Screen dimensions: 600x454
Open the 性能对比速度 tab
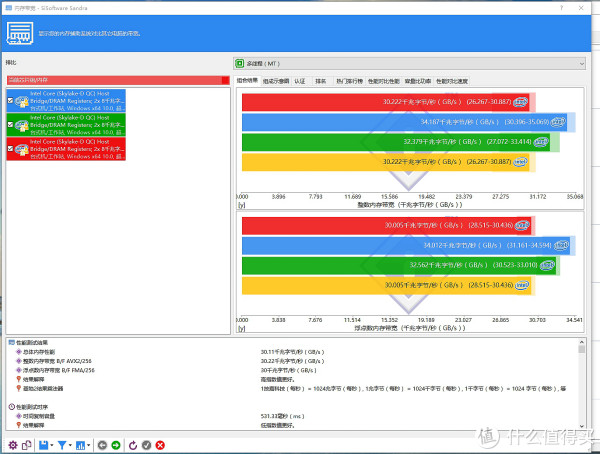[452, 81]
